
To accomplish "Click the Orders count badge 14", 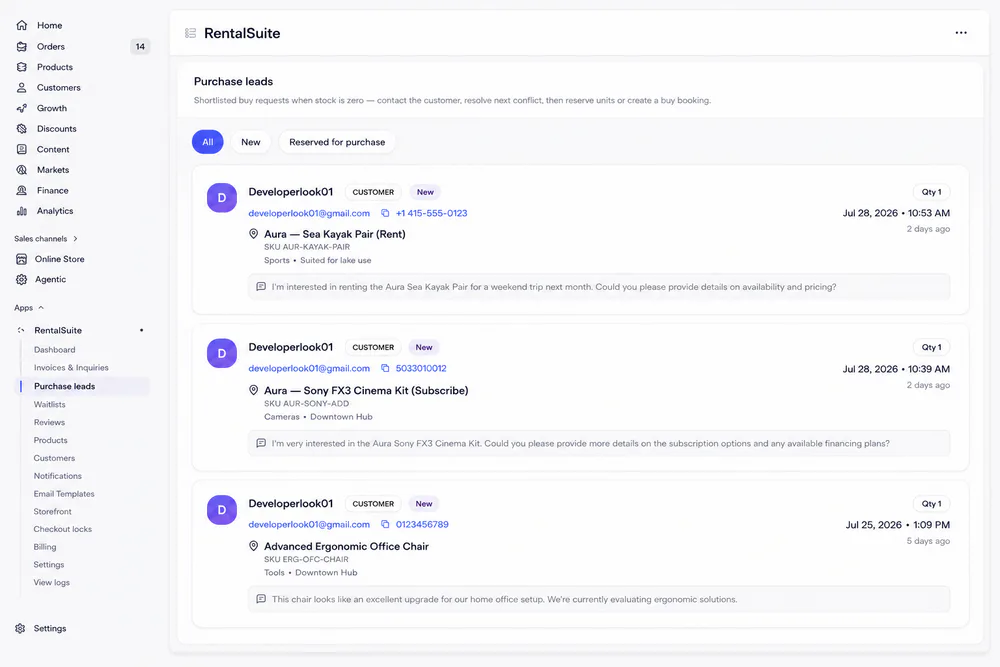I will click(x=140, y=47).
